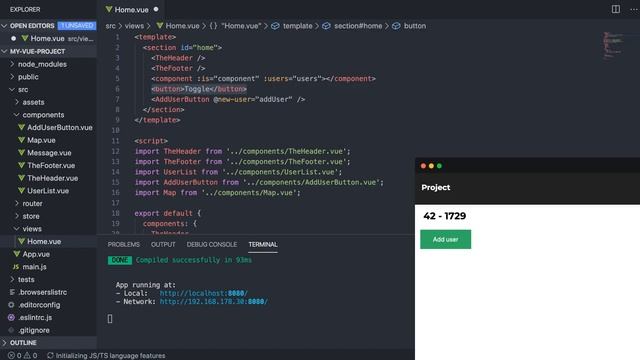Click the Vue icon beside Message.vue
640x360 pixels.
point(22,153)
